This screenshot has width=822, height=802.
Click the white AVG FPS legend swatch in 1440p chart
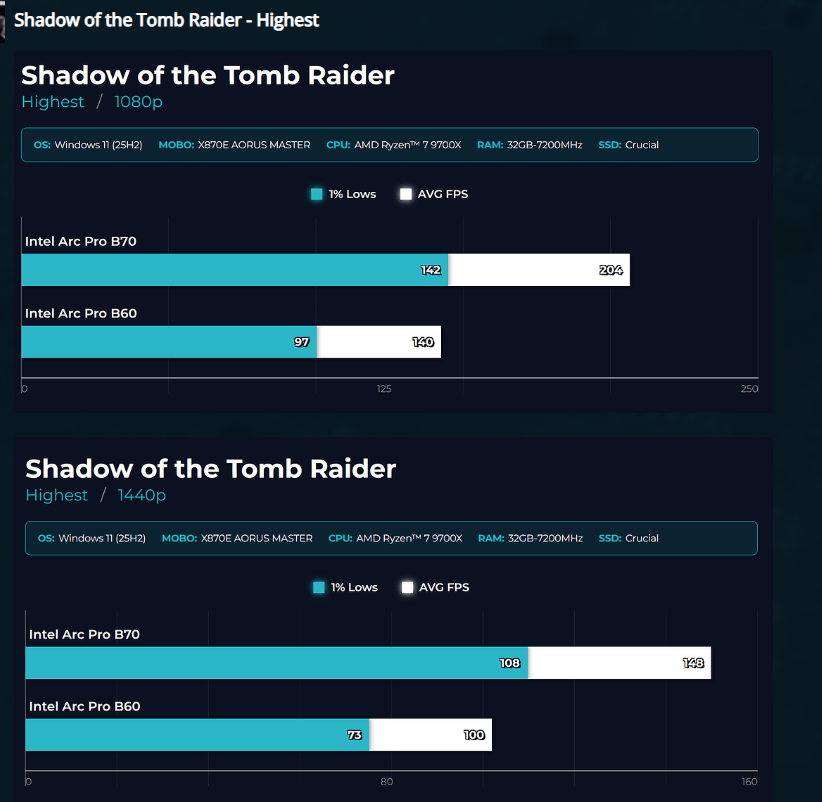pos(407,588)
